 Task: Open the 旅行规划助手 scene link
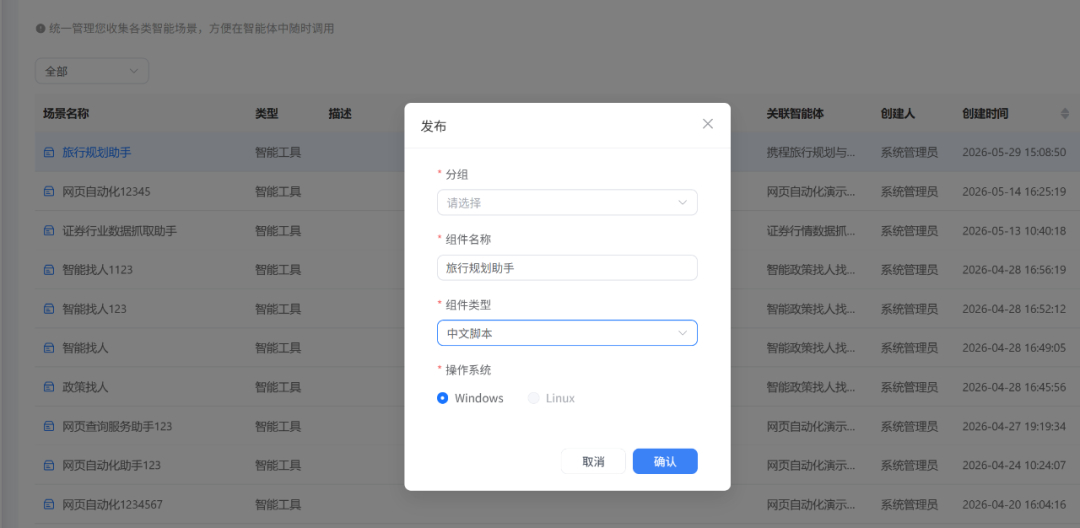pos(96,153)
